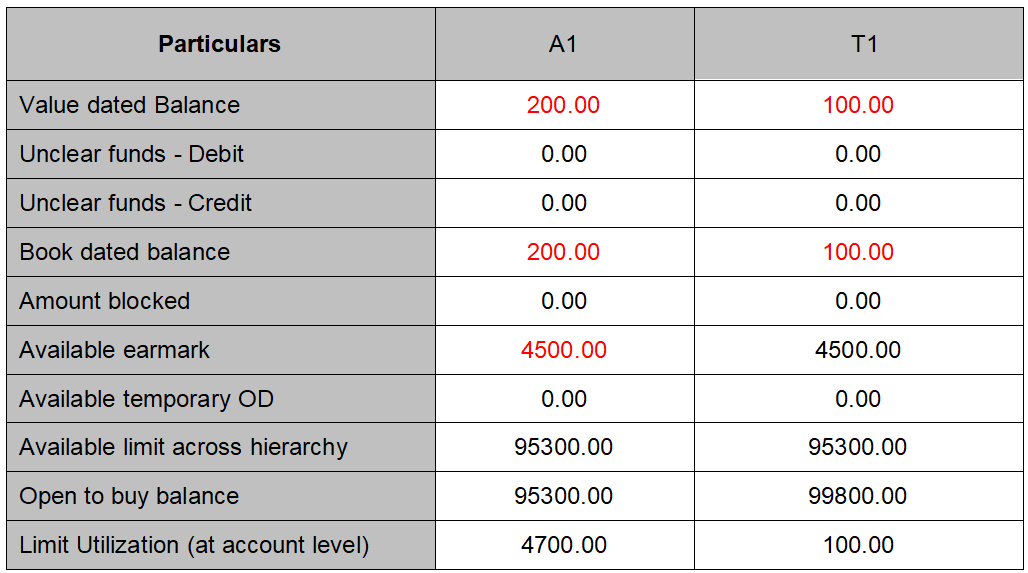This screenshot has width=1028, height=573.
Task: Select the A1 column header
Action: click(563, 44)
